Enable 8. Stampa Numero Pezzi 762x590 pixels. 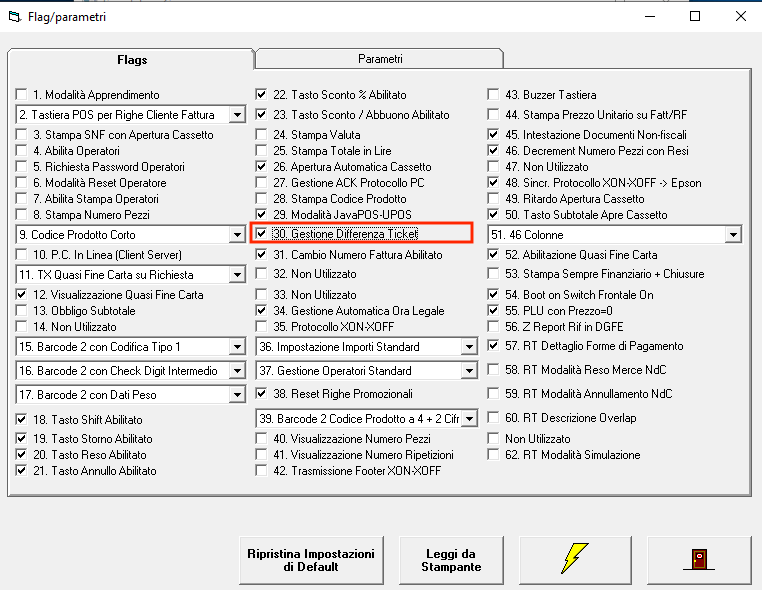21,214
